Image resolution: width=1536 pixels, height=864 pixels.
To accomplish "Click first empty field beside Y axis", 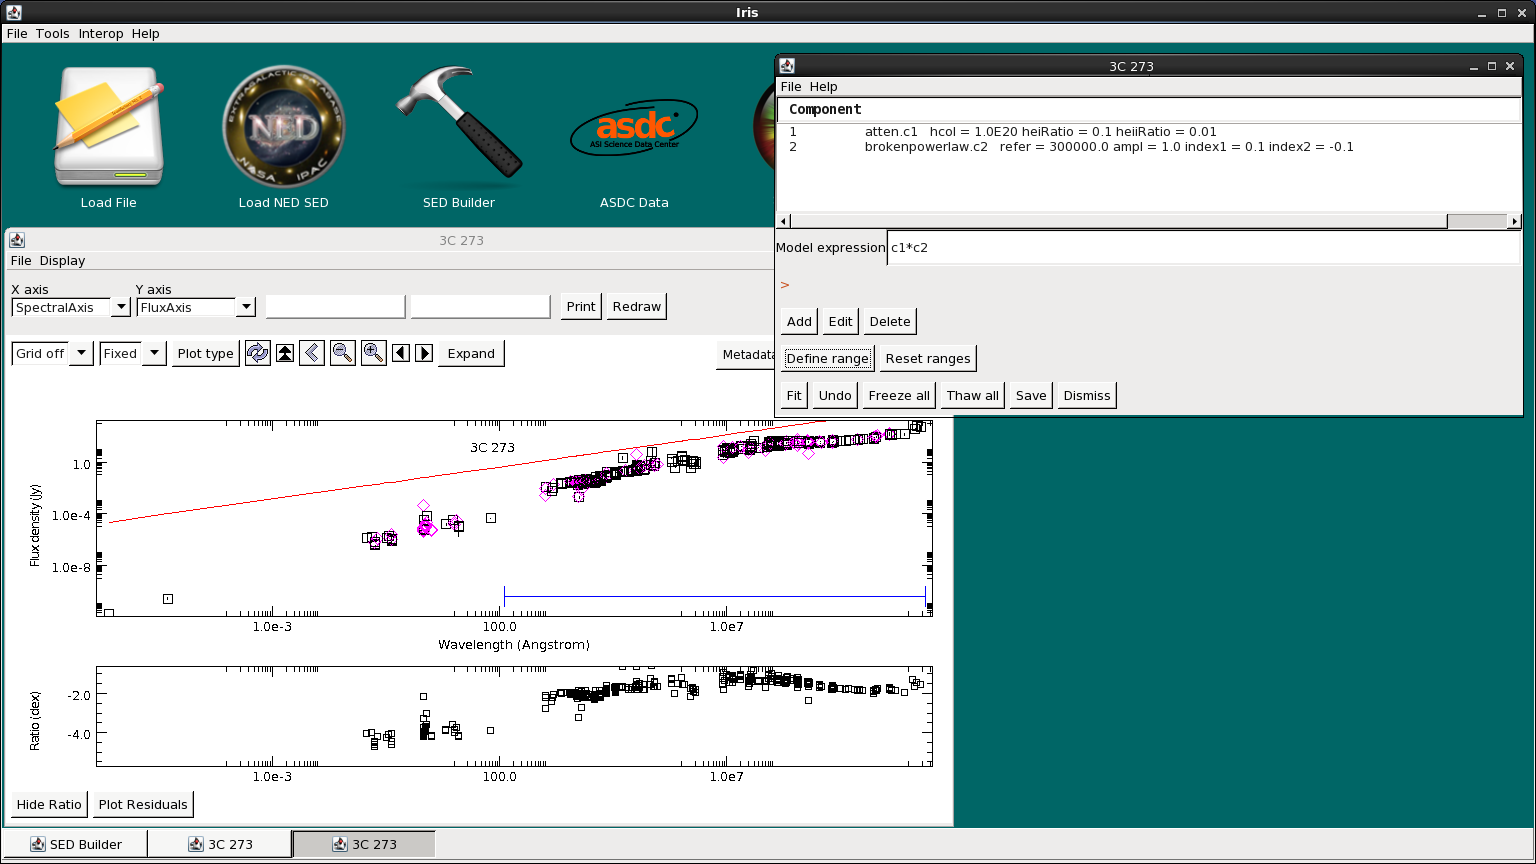I will 335,306.
